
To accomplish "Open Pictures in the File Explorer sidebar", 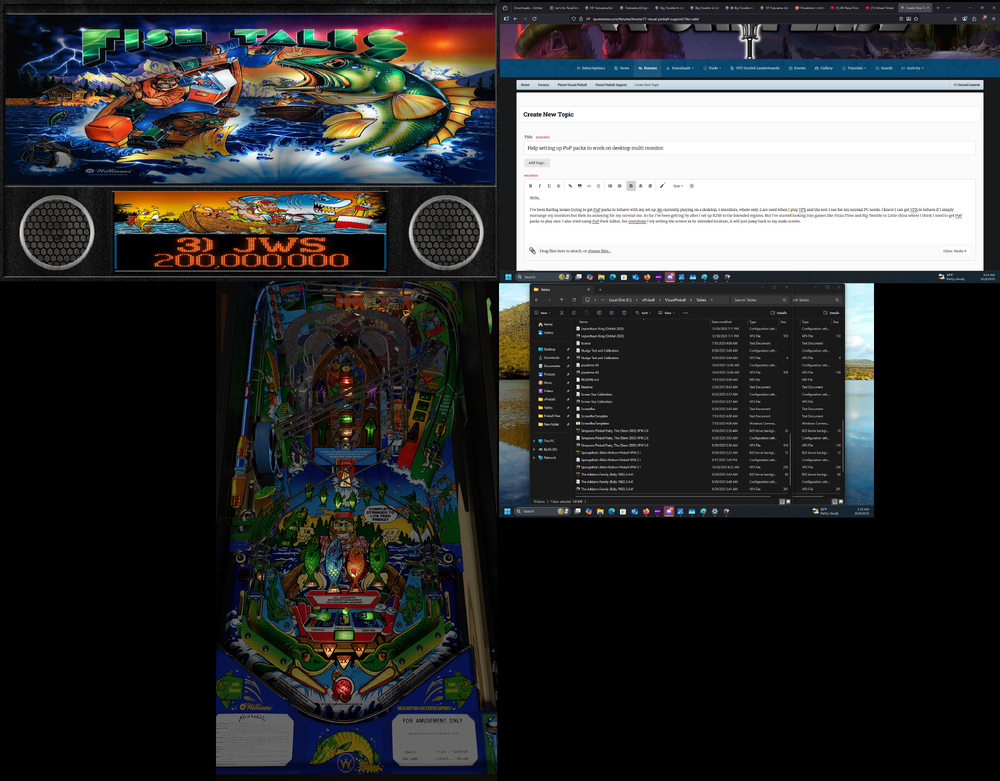I will (549, 374).
